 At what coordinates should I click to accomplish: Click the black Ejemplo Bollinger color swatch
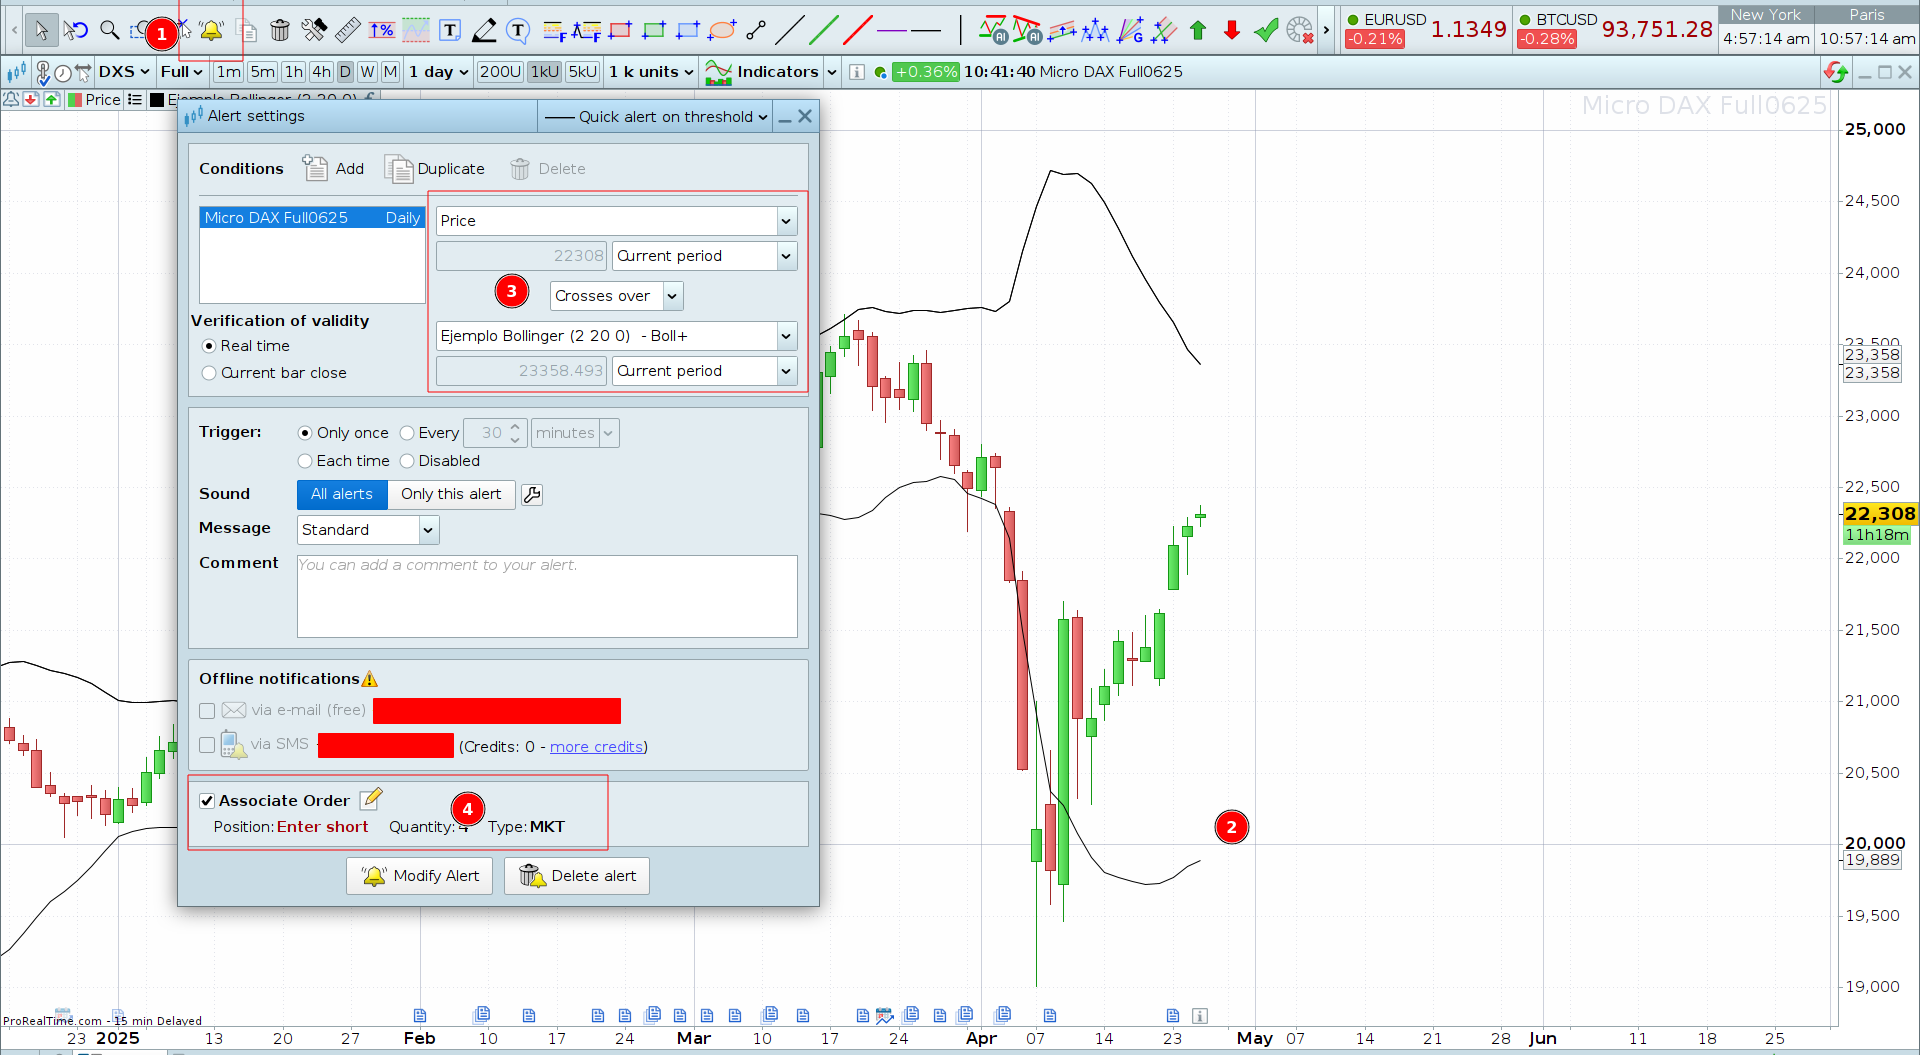(157, 100)
